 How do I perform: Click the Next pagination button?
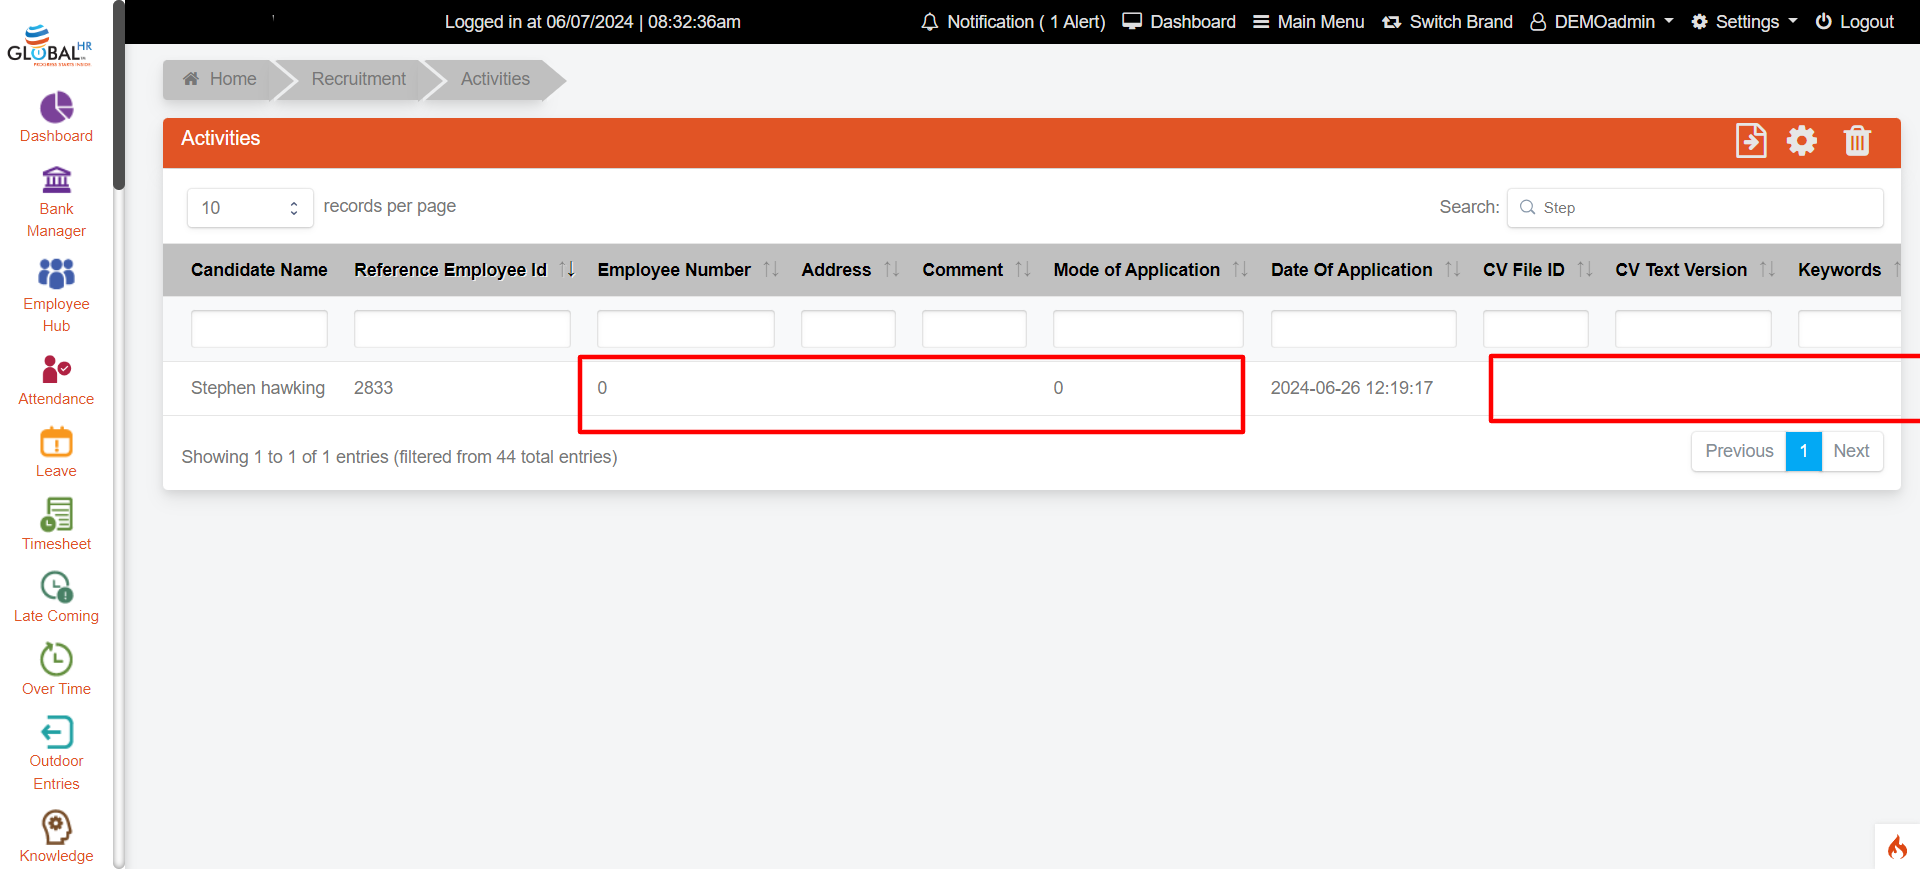coord(1851,451)
